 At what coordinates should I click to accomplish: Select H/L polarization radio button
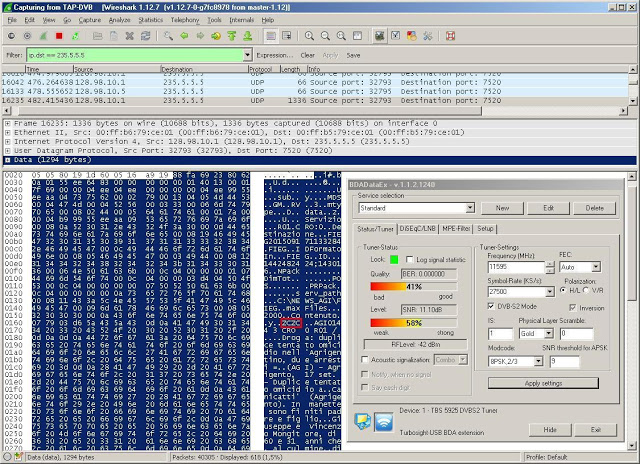pyautogui.click(x=563, y=290)
